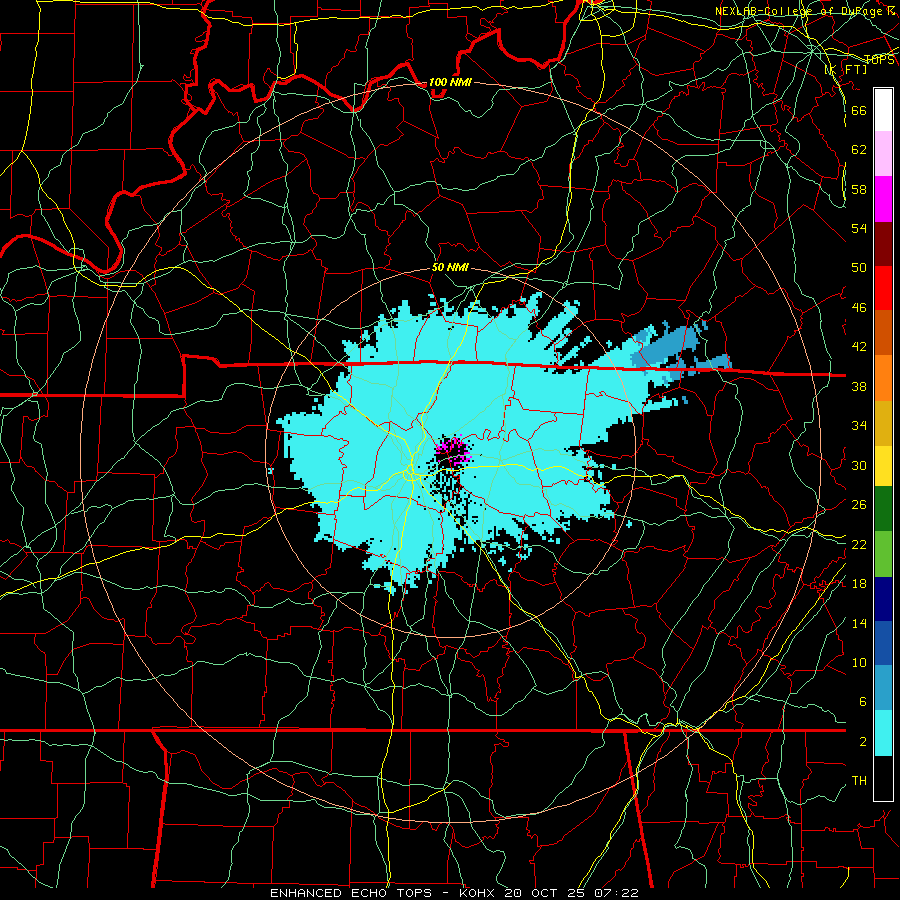The height and width of the screenshot is (900, 900).
Task: Click the "34" legend value
Action: pyautogui.click(x=859, y=426)
